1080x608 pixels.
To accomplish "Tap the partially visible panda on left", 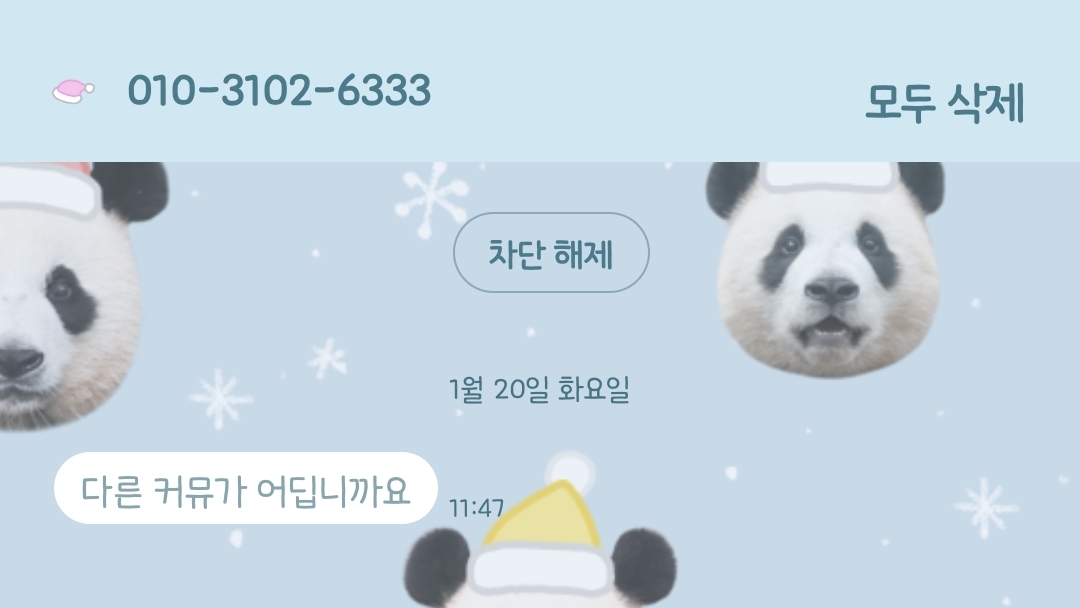I will (76, 296).
